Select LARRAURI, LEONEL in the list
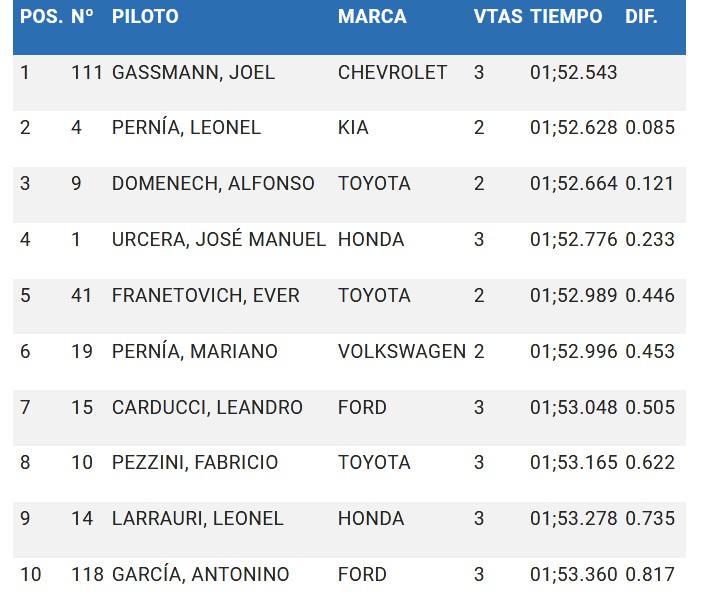The width and height of the screenshot is (706, 597). pyautogui.click(x=198, y=519)
